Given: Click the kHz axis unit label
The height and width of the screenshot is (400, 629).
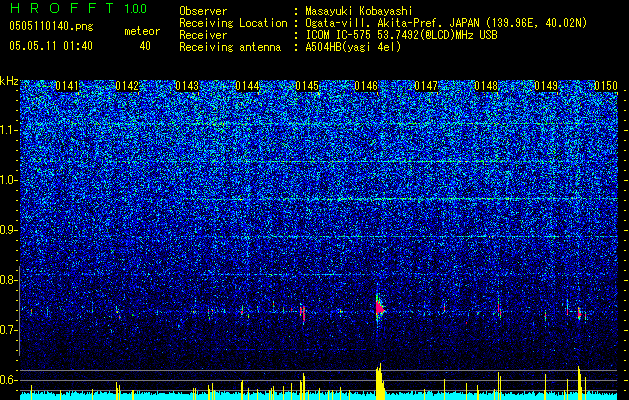Looking at the screenshot, I should tap(9, 81).
